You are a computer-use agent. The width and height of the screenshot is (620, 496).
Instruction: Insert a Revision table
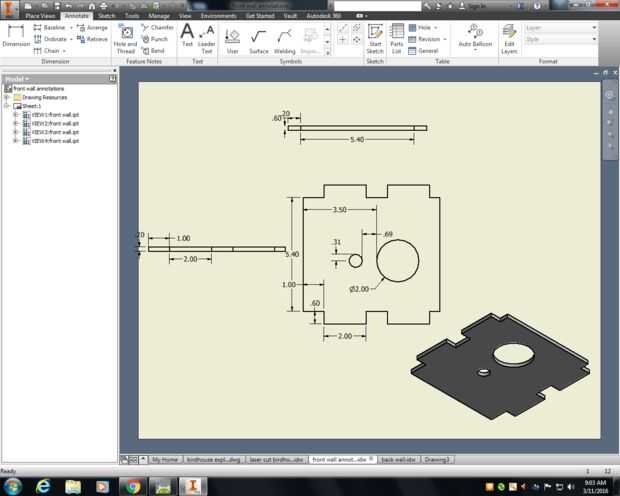click(x=424, y=39)
